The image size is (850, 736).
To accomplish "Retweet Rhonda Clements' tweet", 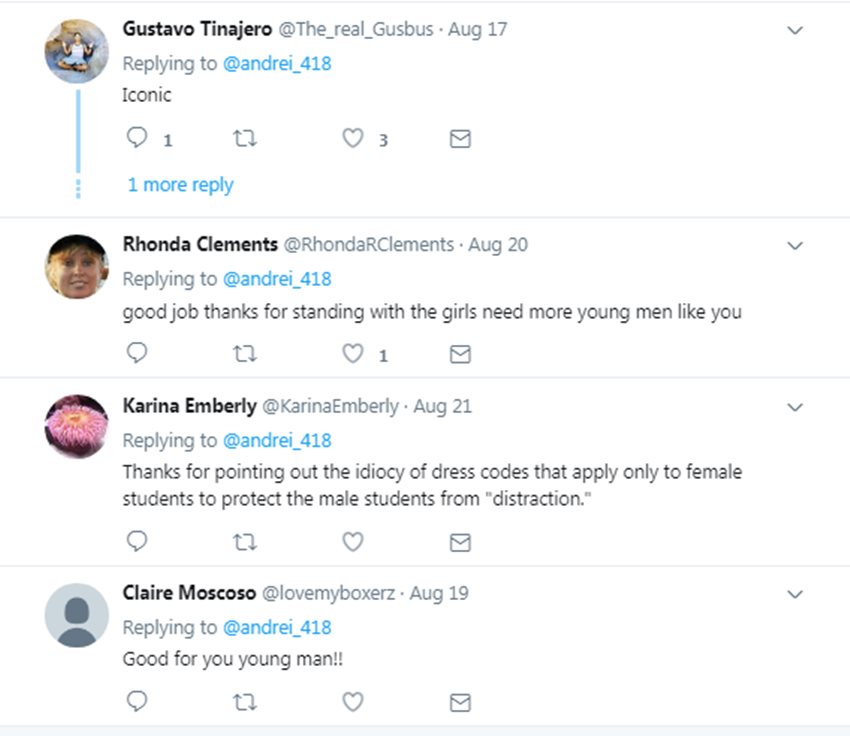I will pos(244,353).
